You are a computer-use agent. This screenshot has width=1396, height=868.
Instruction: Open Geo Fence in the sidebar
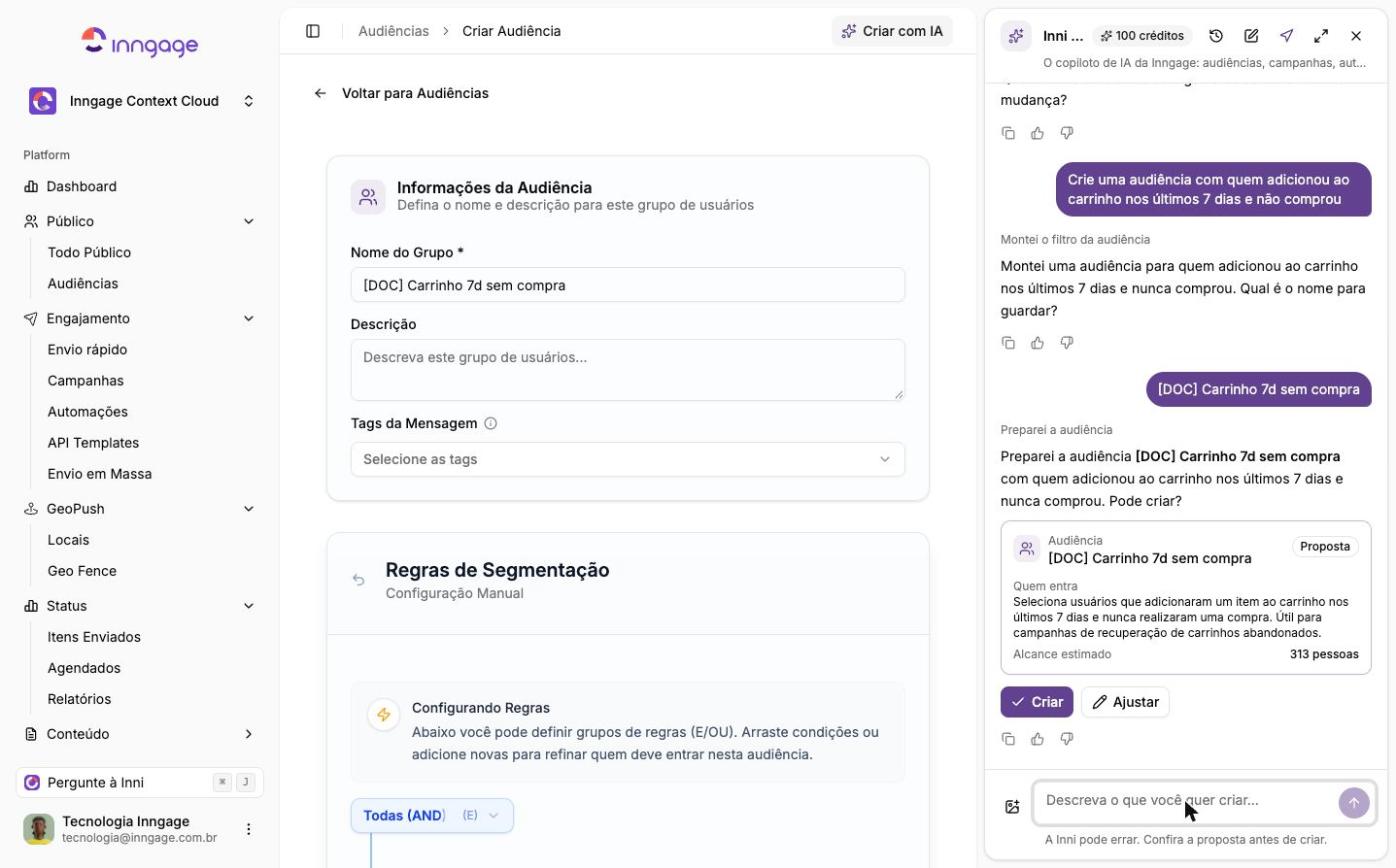coord(82,571)
